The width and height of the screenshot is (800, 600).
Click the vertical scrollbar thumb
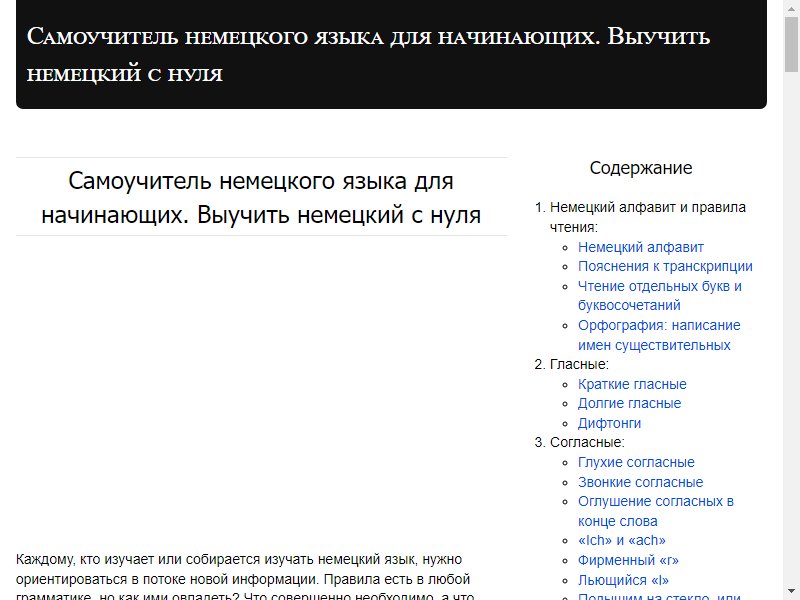[x=791, y=44]
